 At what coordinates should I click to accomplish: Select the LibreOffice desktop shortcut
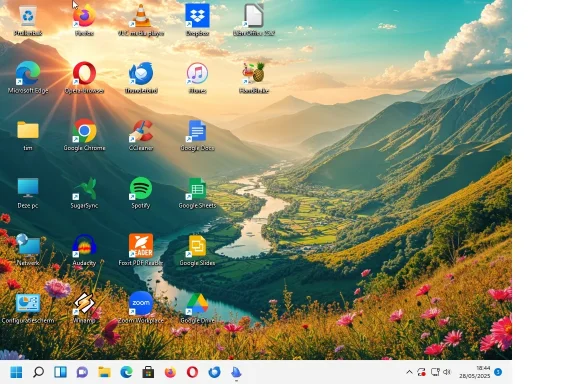[x=254, y=20]
